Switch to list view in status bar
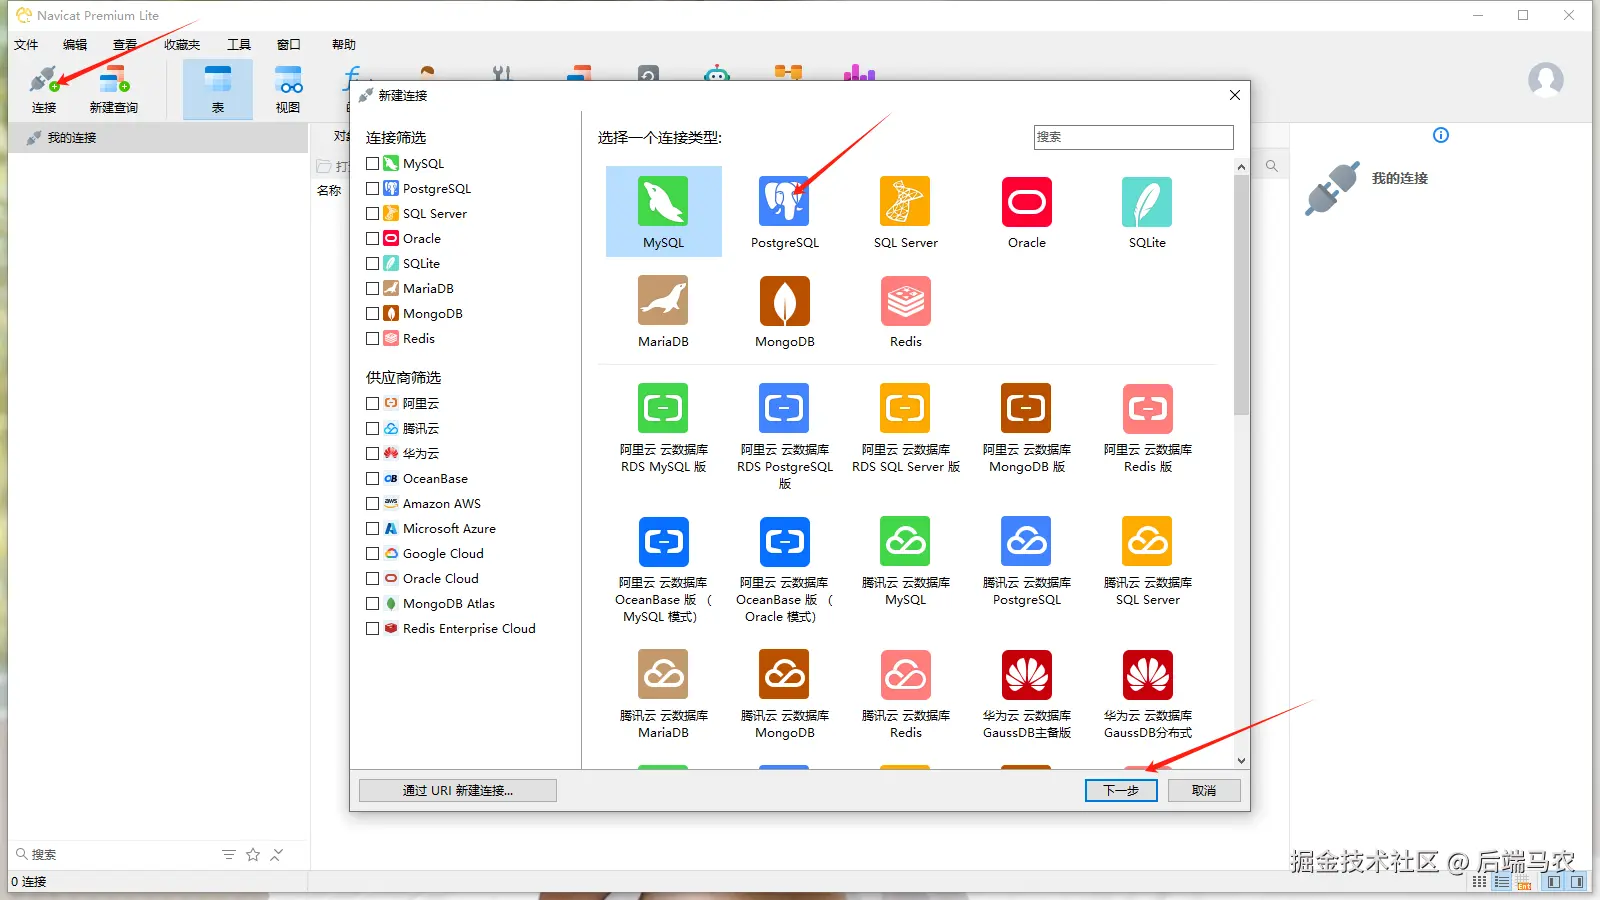This screenshot has width=1600, height=900. click(1502, 882)
